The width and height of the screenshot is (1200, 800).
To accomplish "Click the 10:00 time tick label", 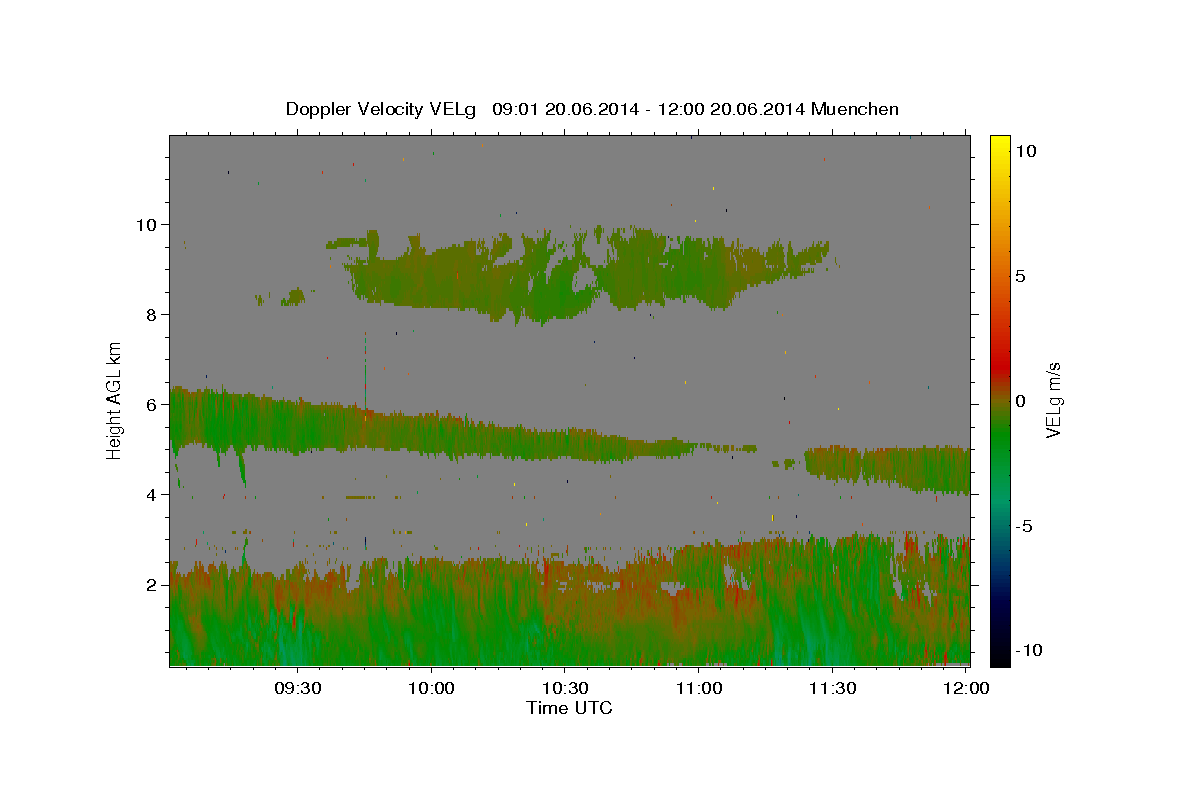I will pos(432,688).
